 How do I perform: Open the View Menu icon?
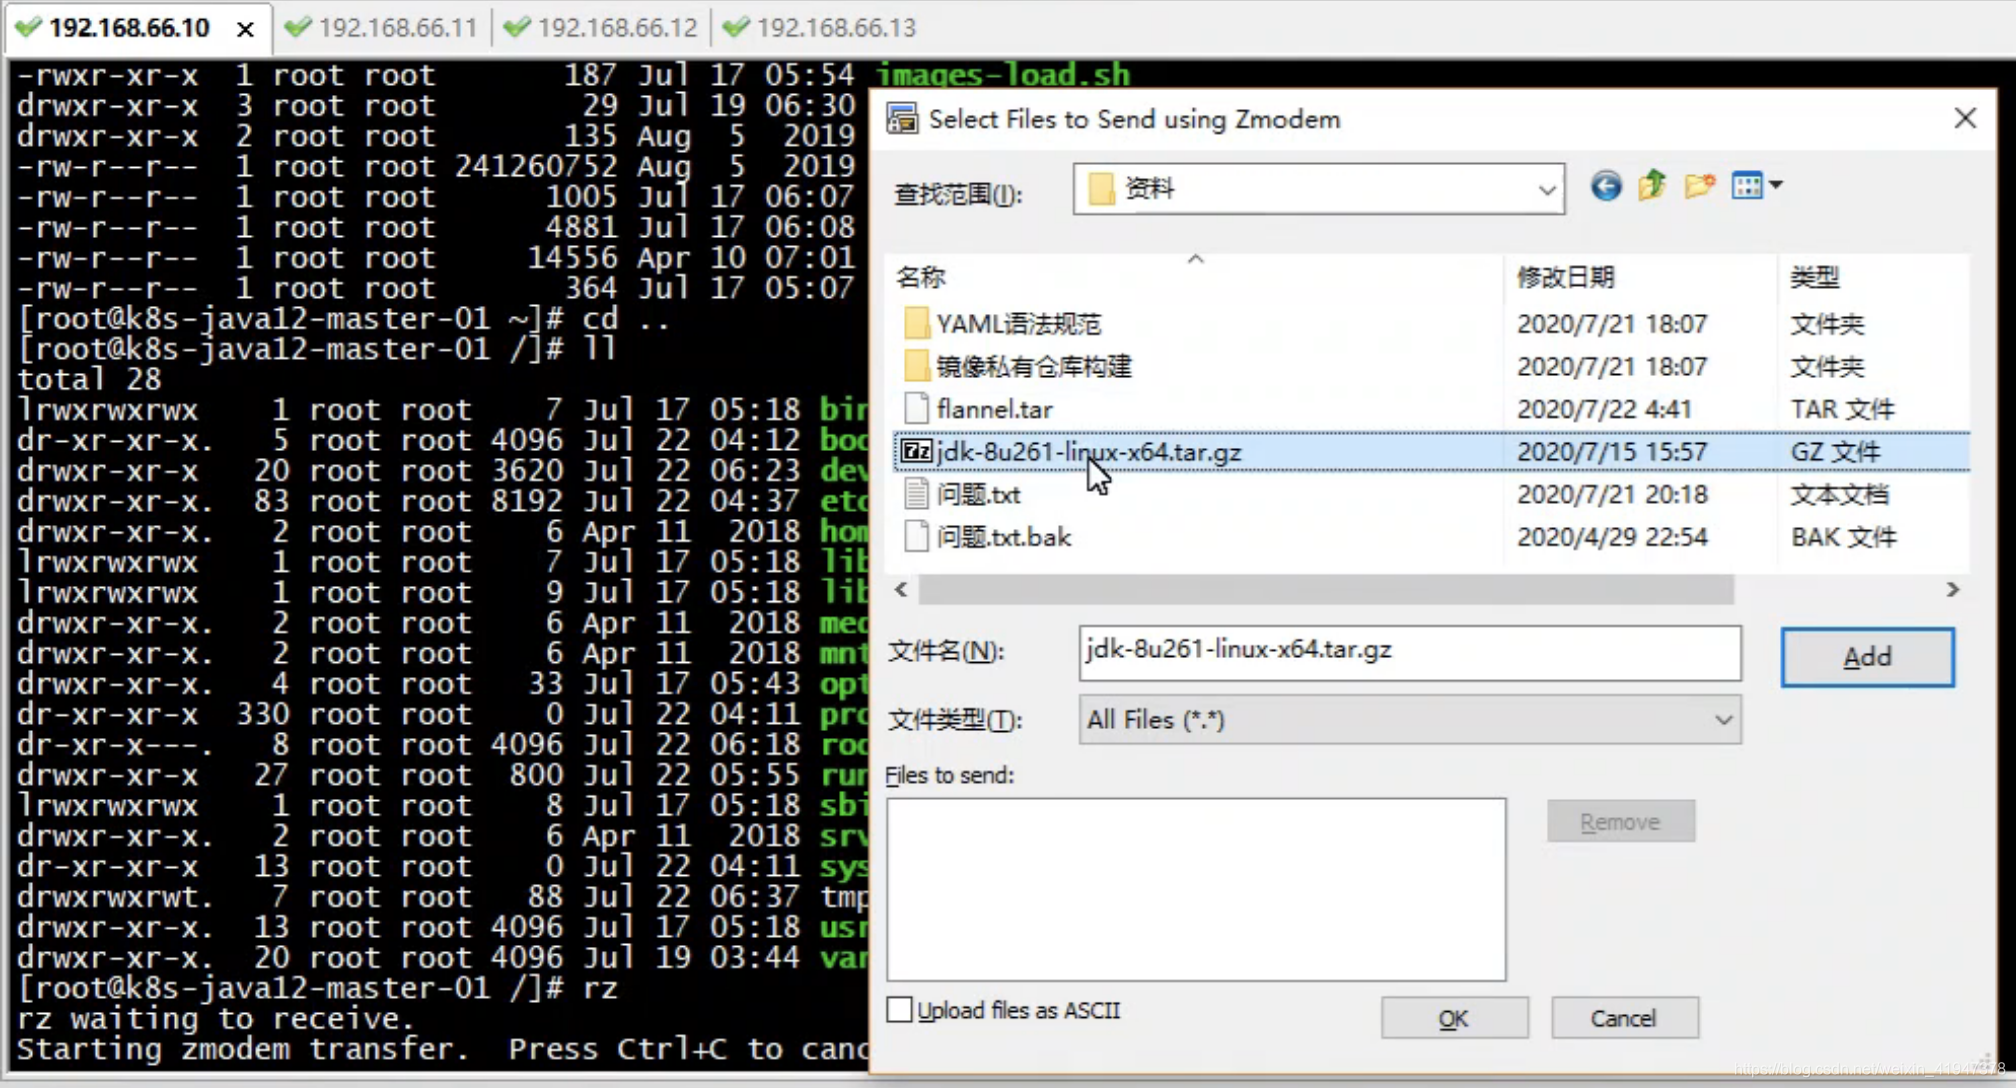1747,186
